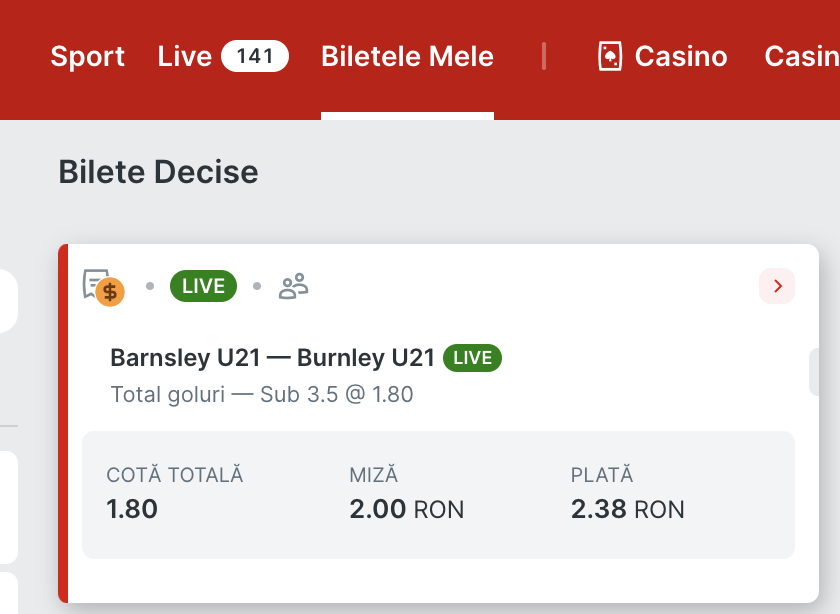Screen dimensions: 840x614
Task: Open Barnsley U21 — Burnley U21 match
Action: (272, 357)
